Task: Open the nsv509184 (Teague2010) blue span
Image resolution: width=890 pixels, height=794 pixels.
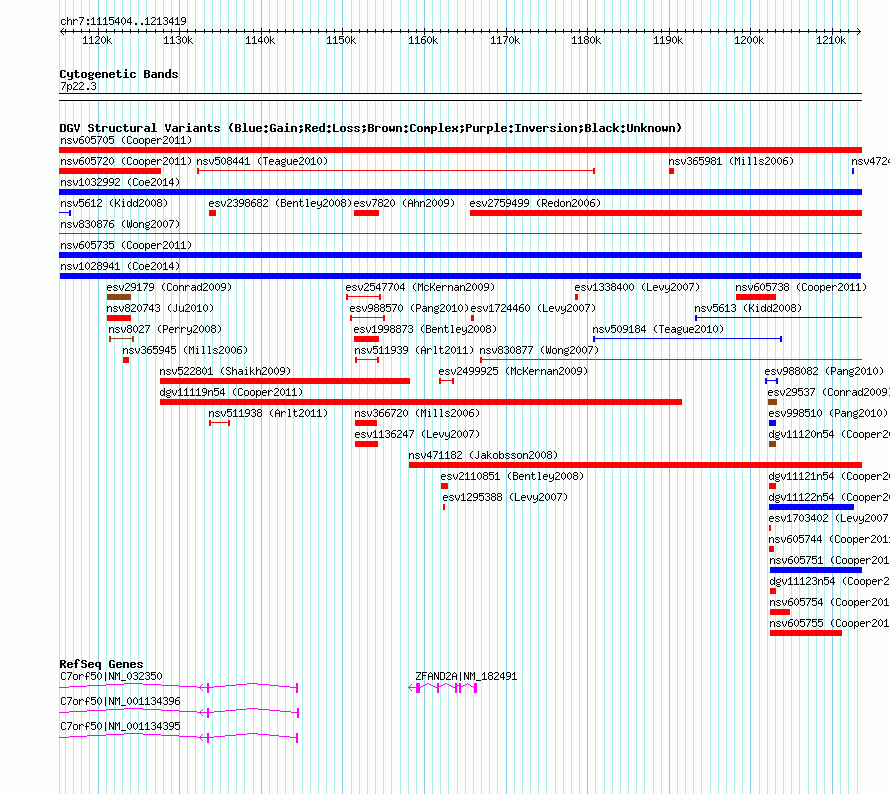Action: [687, 339]
